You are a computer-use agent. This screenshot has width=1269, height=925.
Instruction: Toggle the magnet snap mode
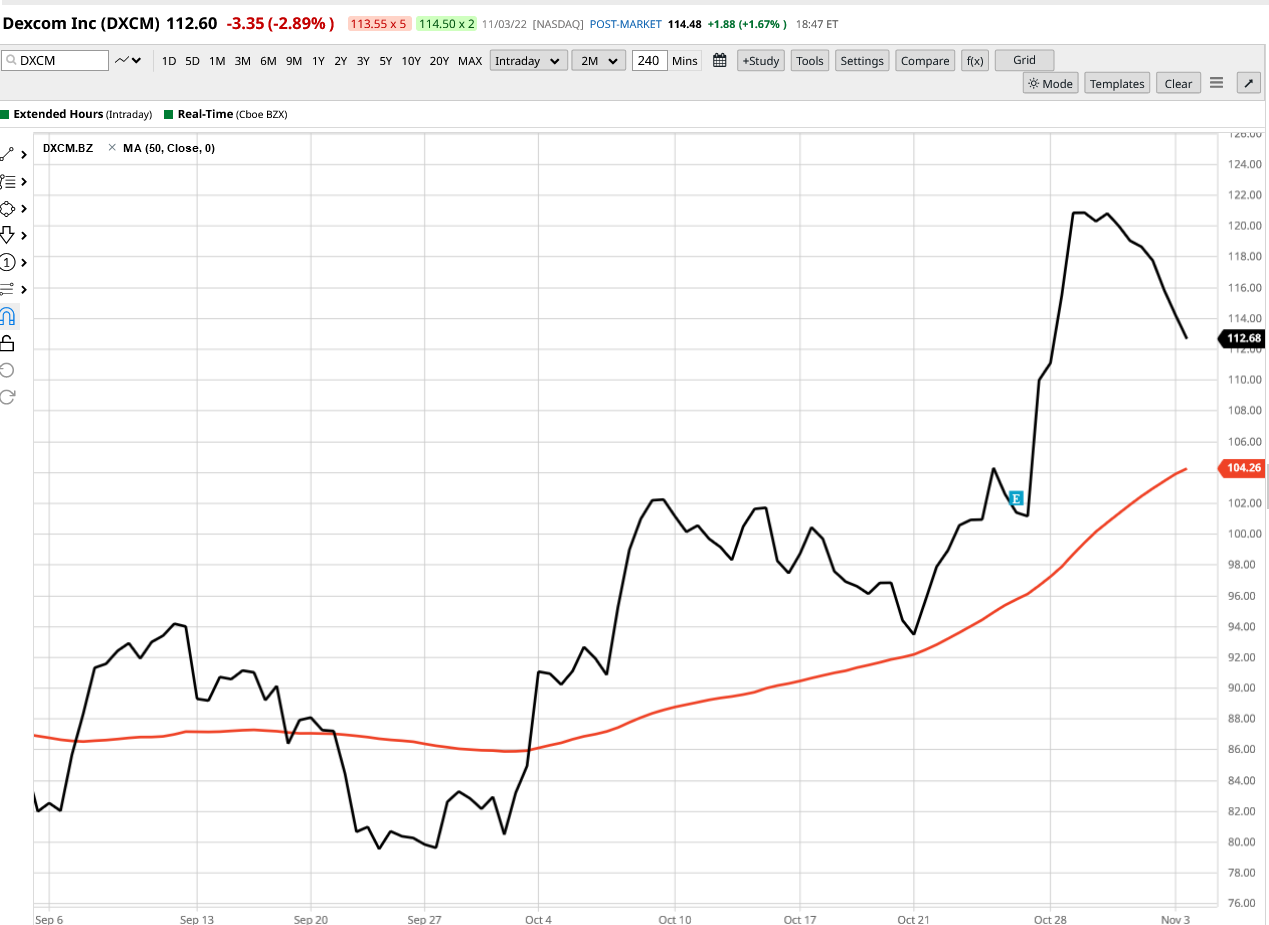coord(8,317)
